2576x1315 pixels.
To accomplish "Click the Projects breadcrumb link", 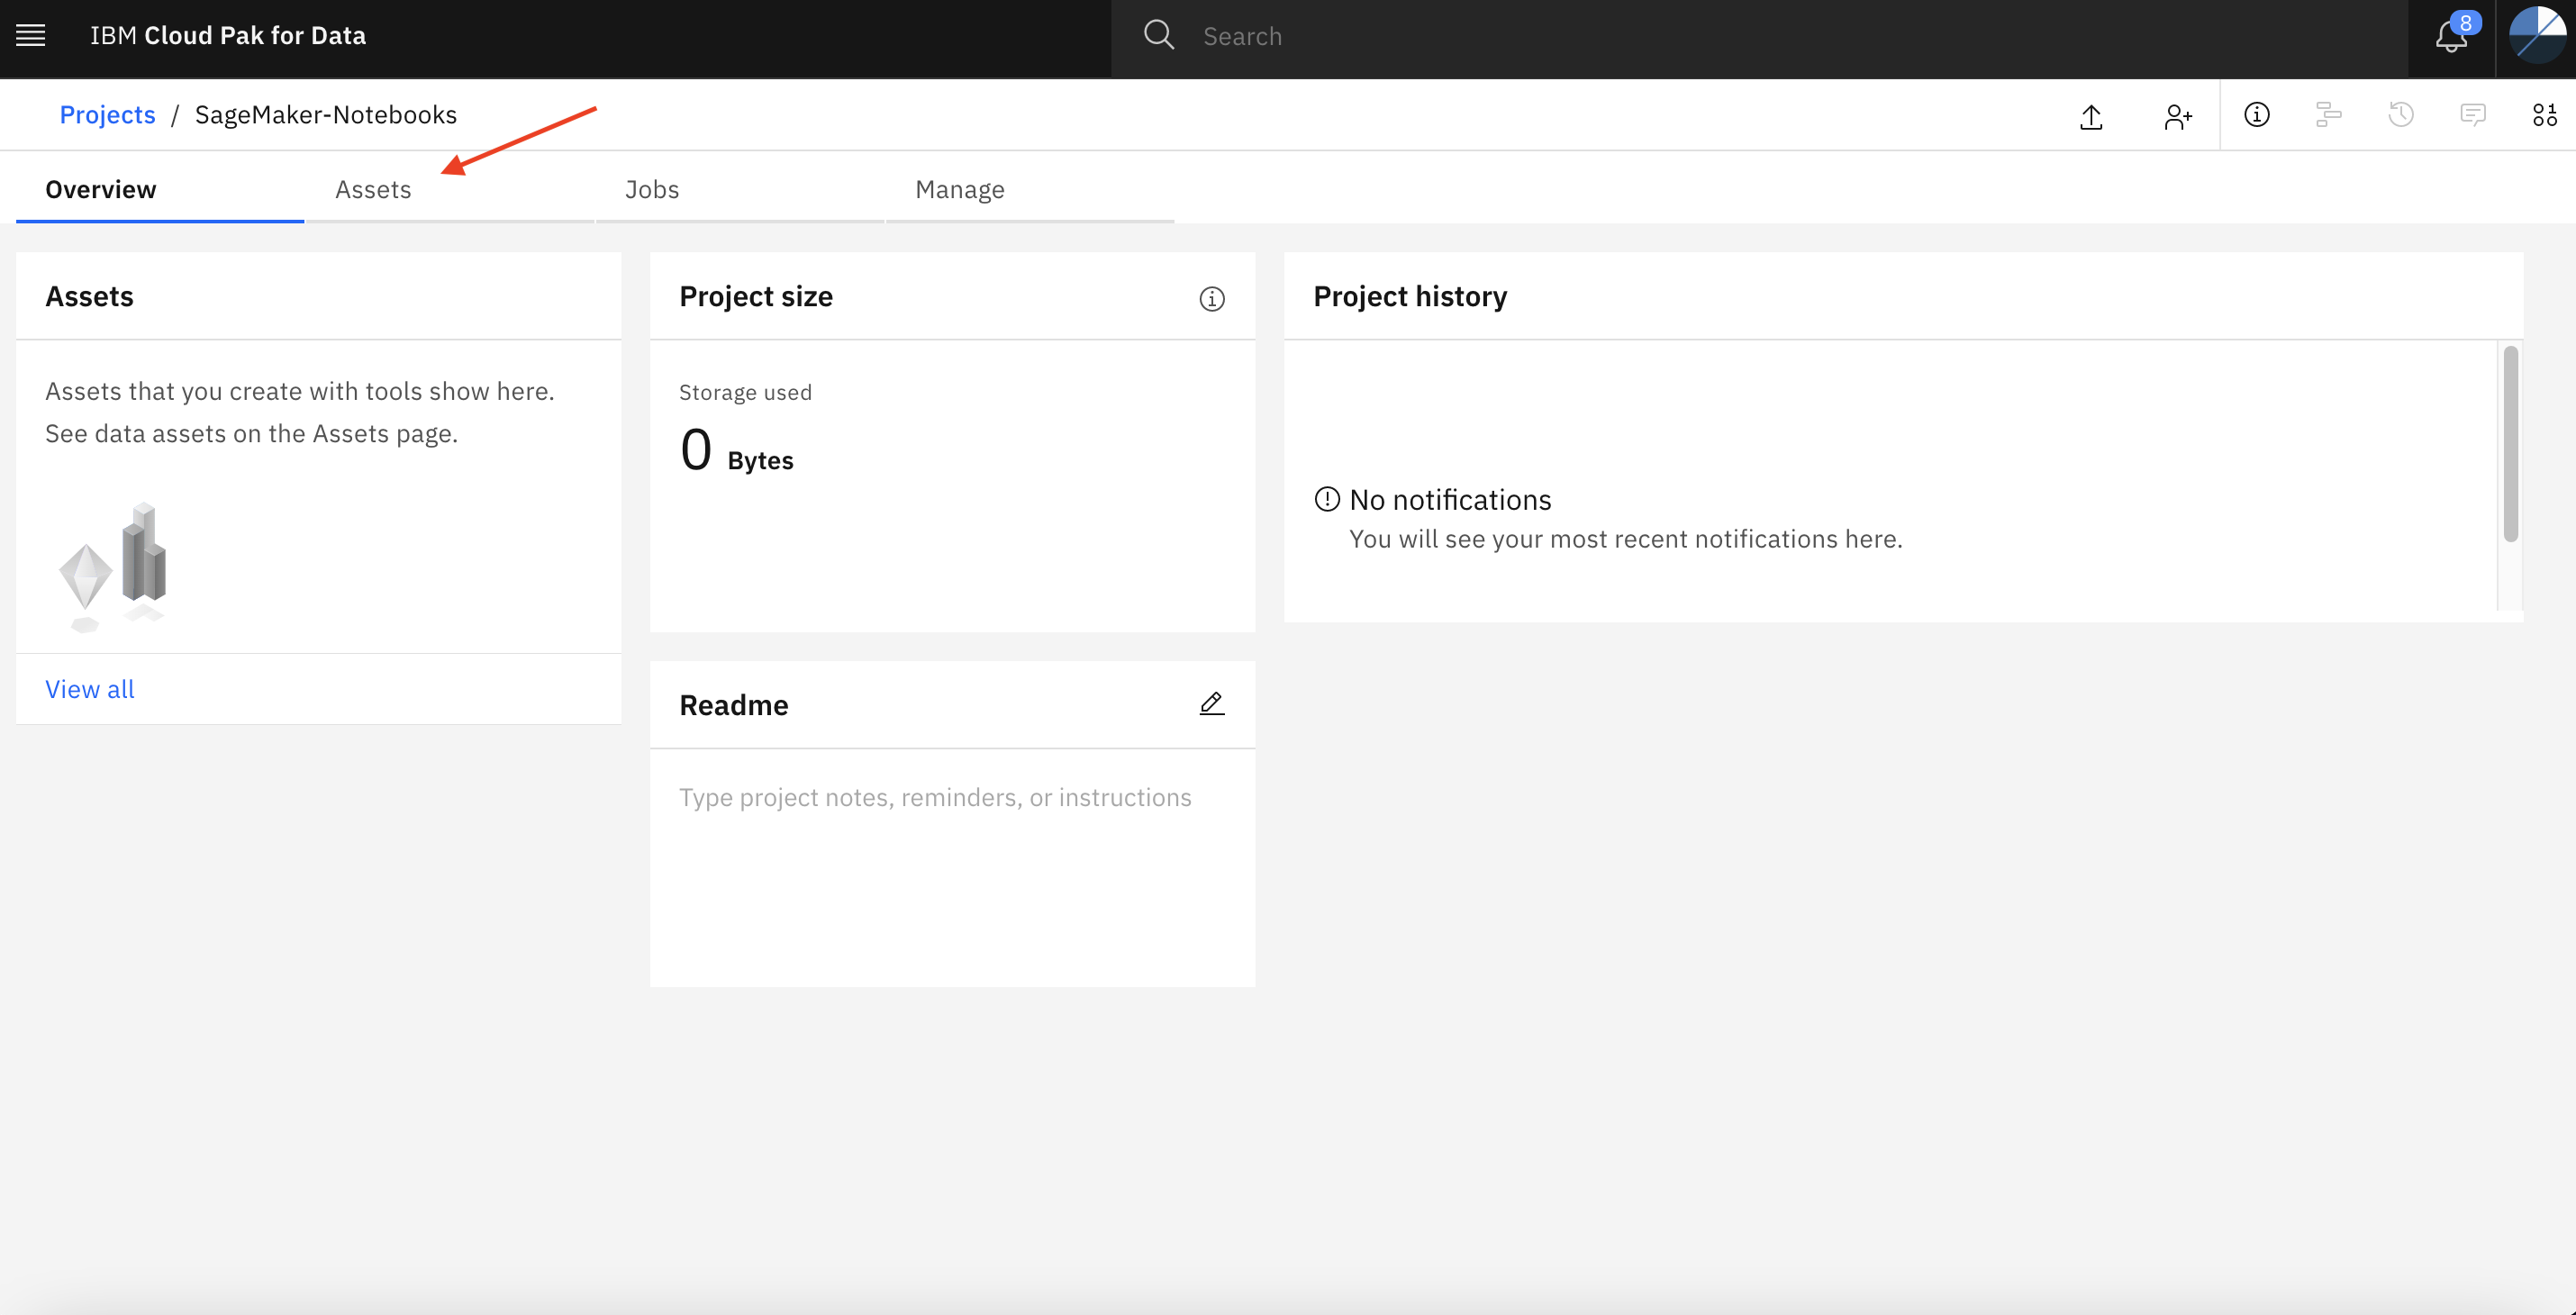I will point(107,115).
